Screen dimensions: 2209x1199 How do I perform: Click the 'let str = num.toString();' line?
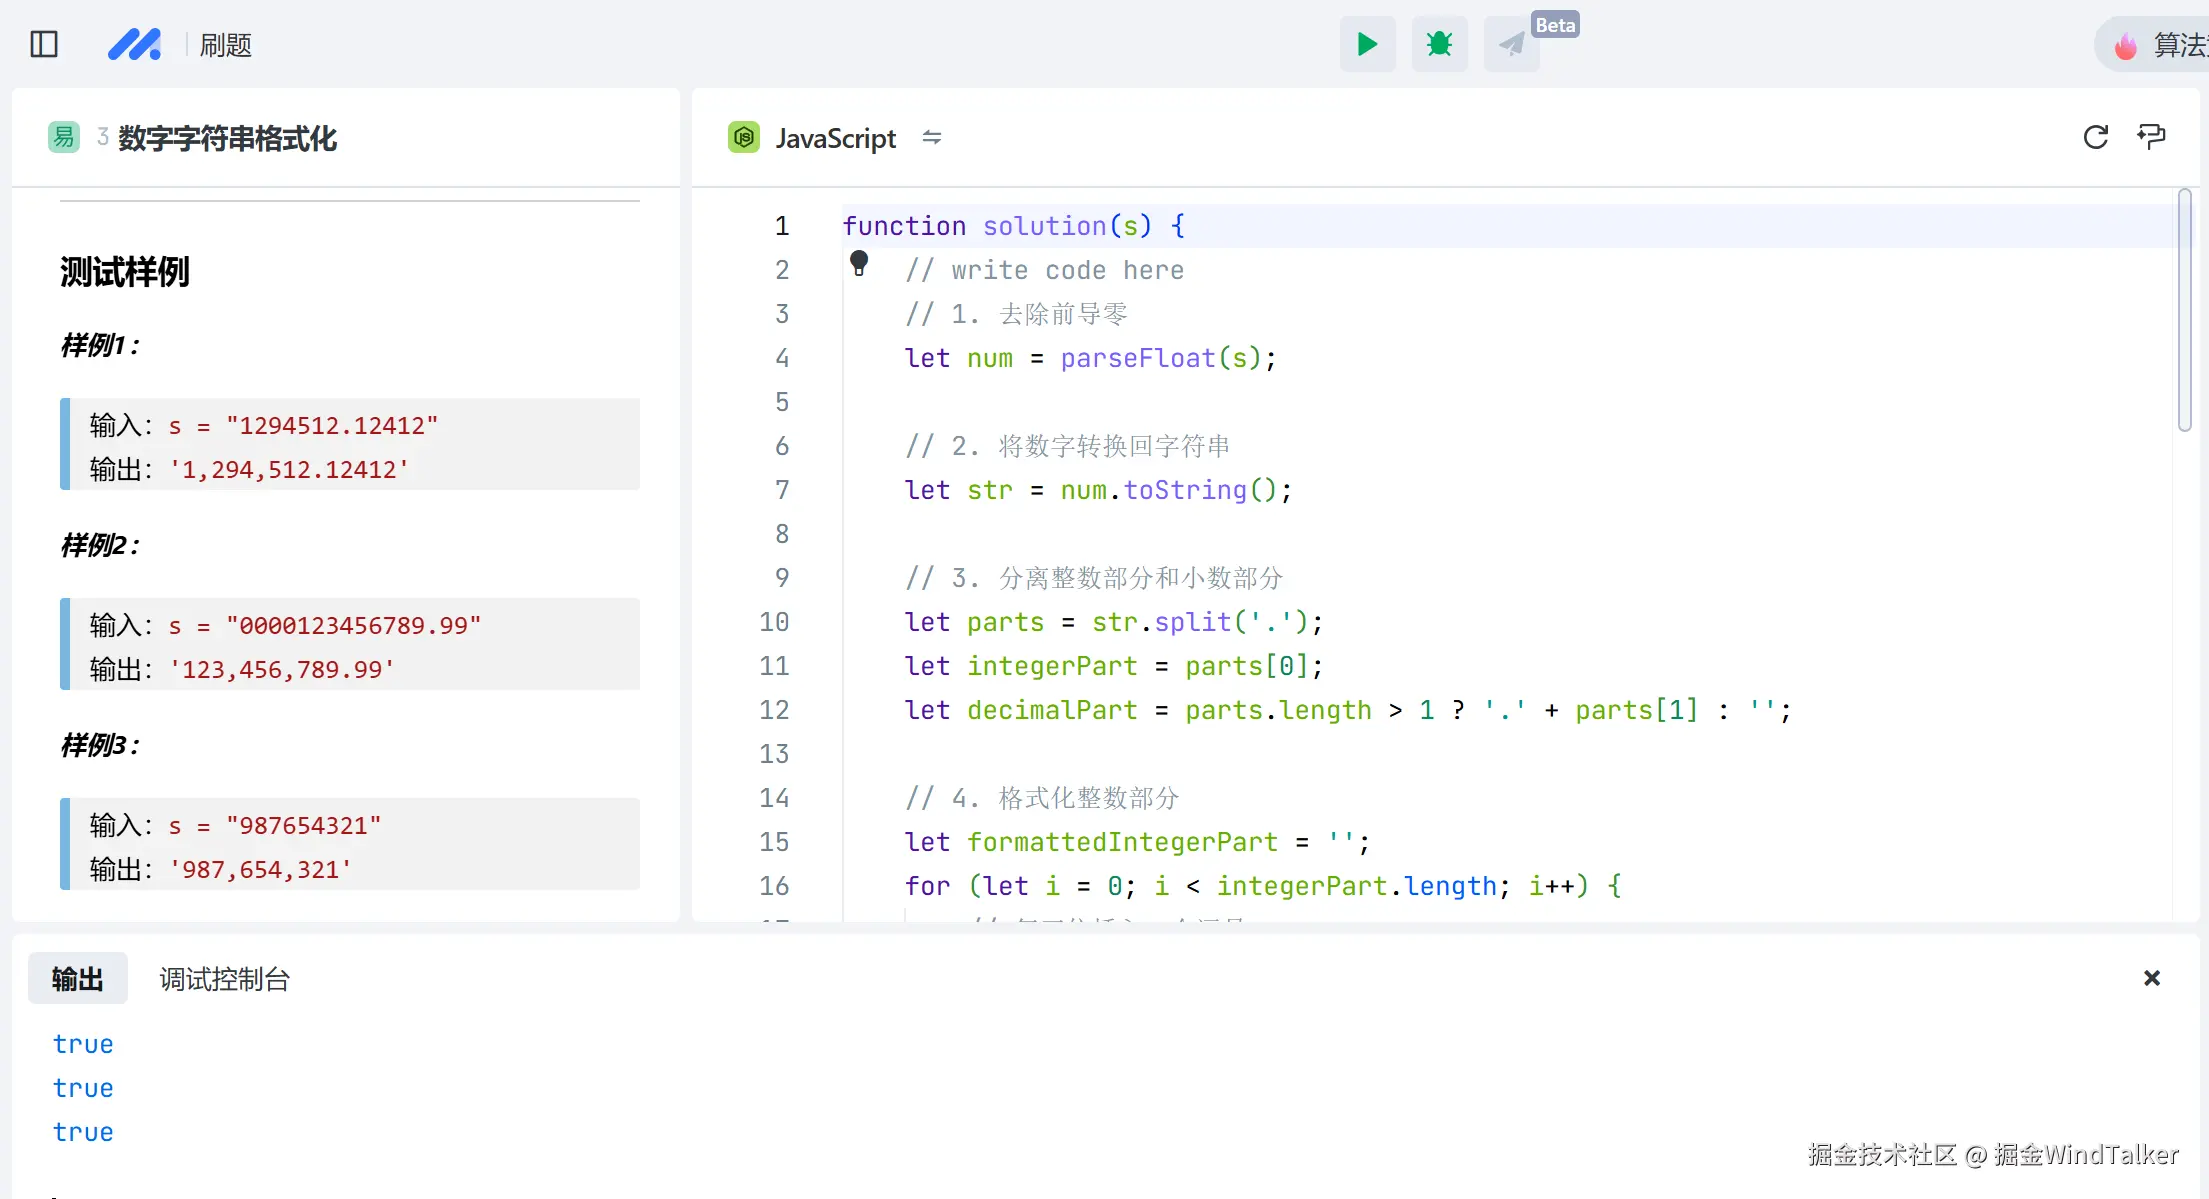coord(1099,490)
